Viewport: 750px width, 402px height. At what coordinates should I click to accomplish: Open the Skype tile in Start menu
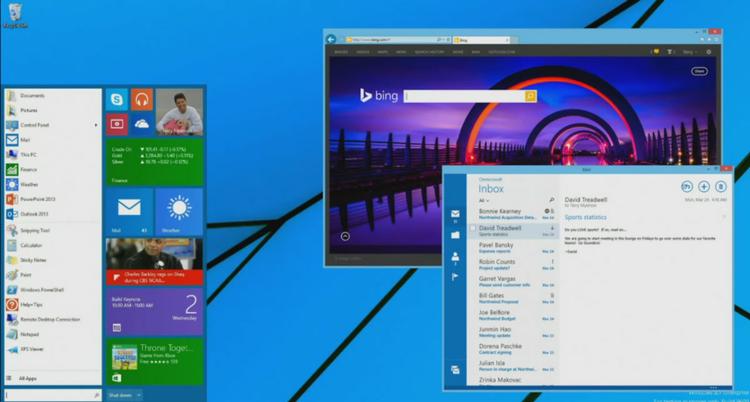click(117, 100)
